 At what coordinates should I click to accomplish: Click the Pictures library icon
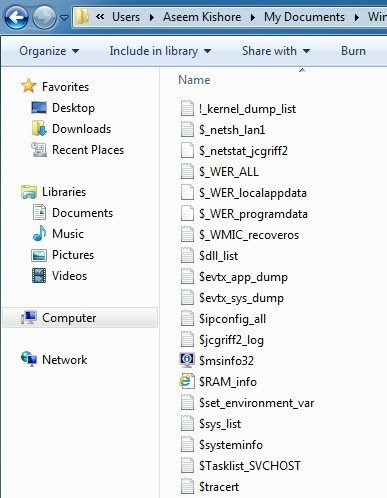click(x=39, y=255)
